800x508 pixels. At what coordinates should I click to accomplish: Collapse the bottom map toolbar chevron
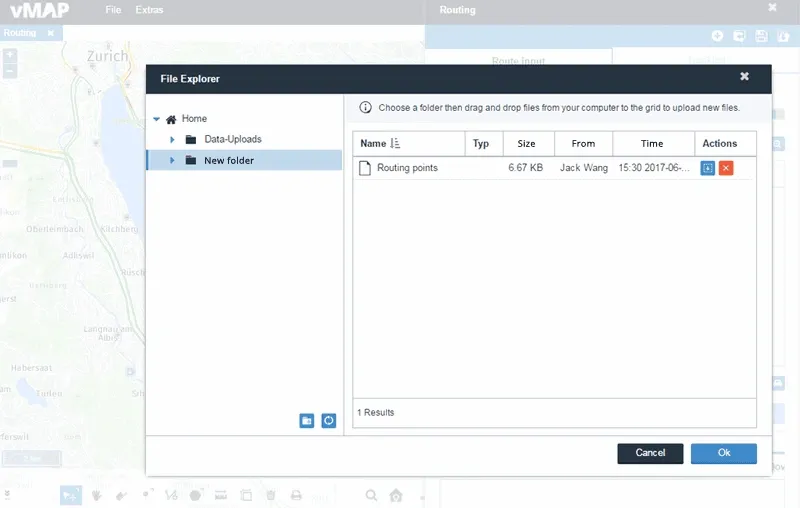[7, 494]
